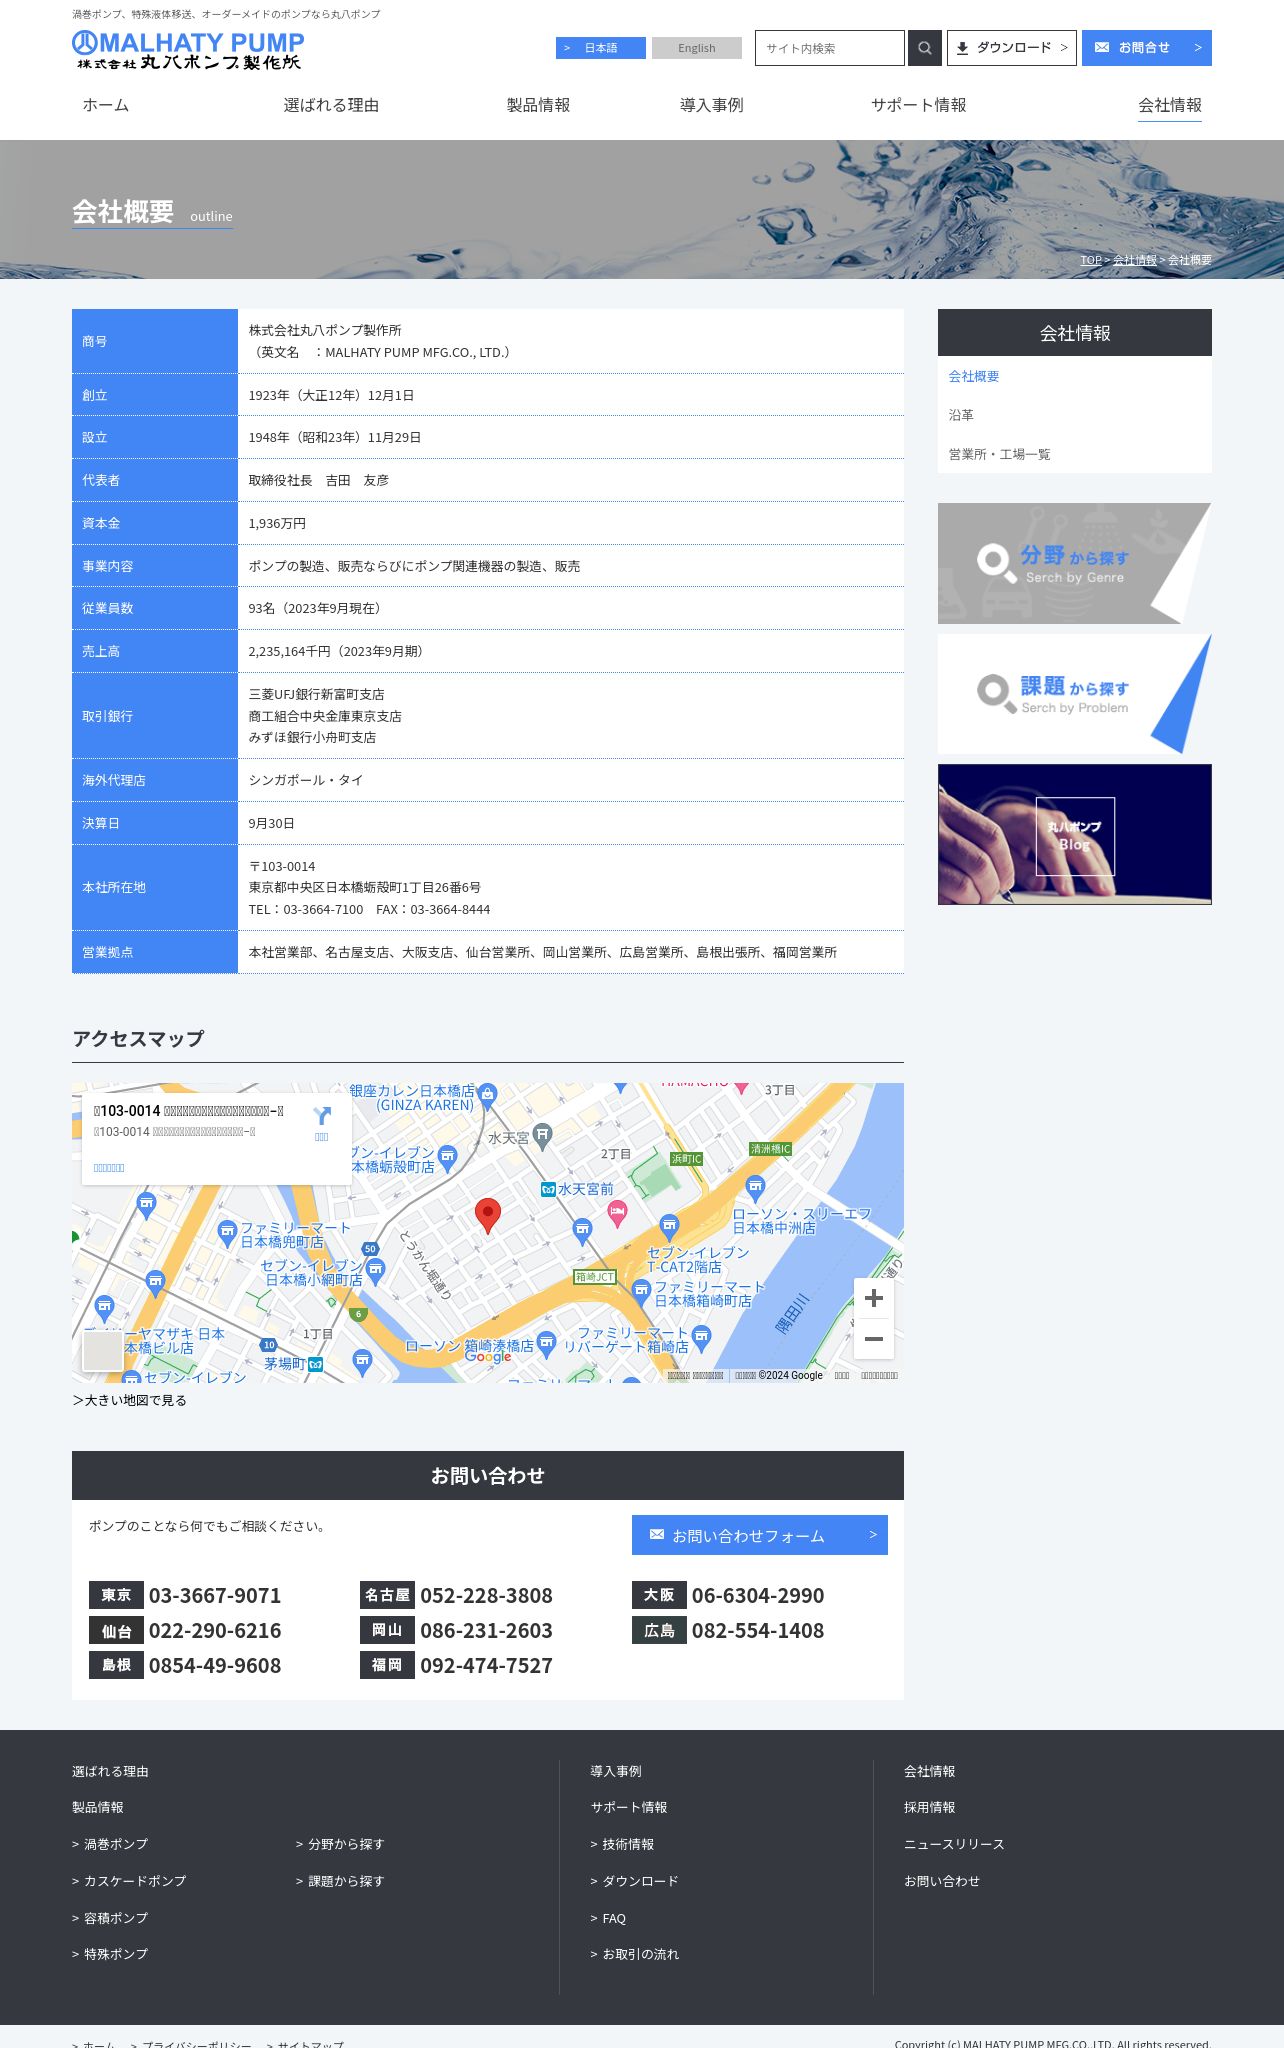Click Fukuoka phone number 092-474-7527
This screenshot has width=1284, height=2048.
[x=486, y=1665]
